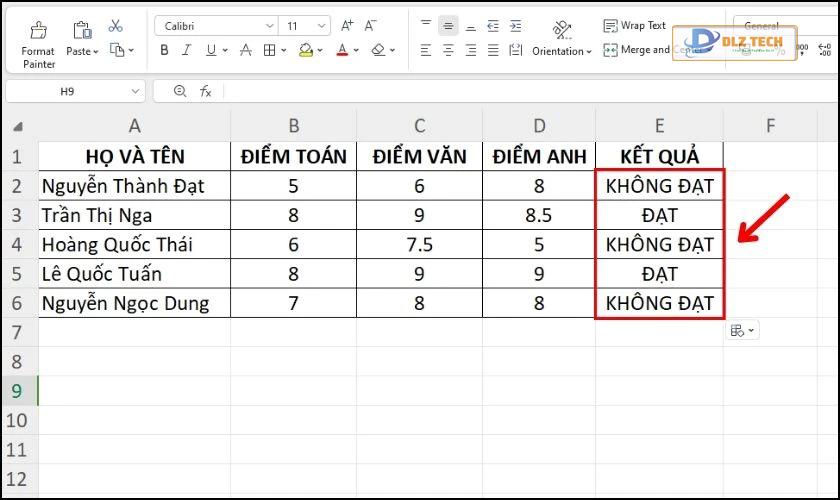Viewport: 840px width, 500px height.
Task: Click the decimal places icon
Action: click(x=825, y=50)
